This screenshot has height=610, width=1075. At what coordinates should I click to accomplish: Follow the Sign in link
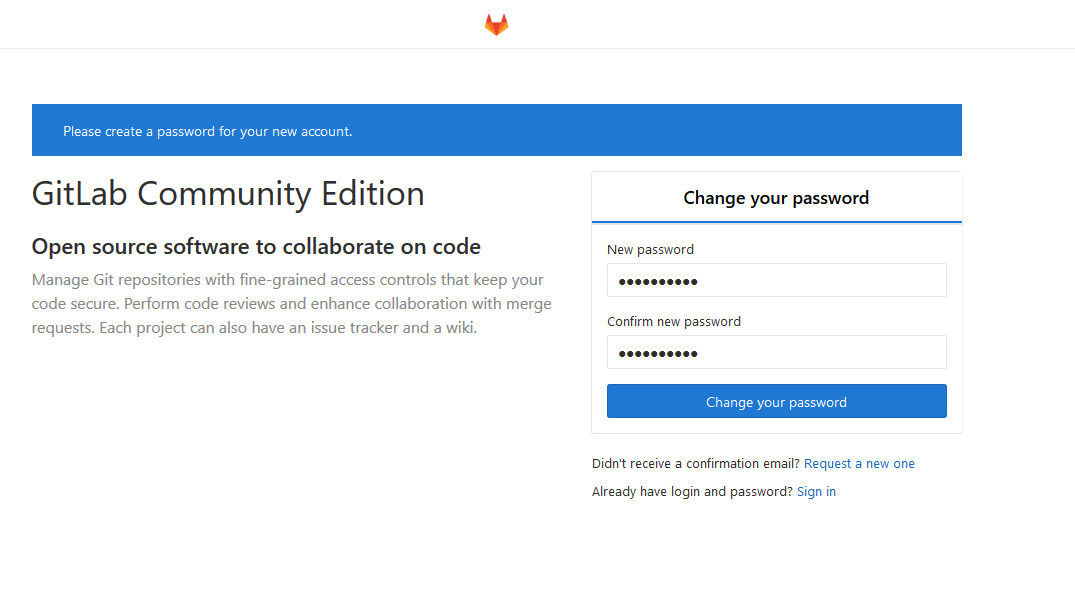(x=816, y=492)
